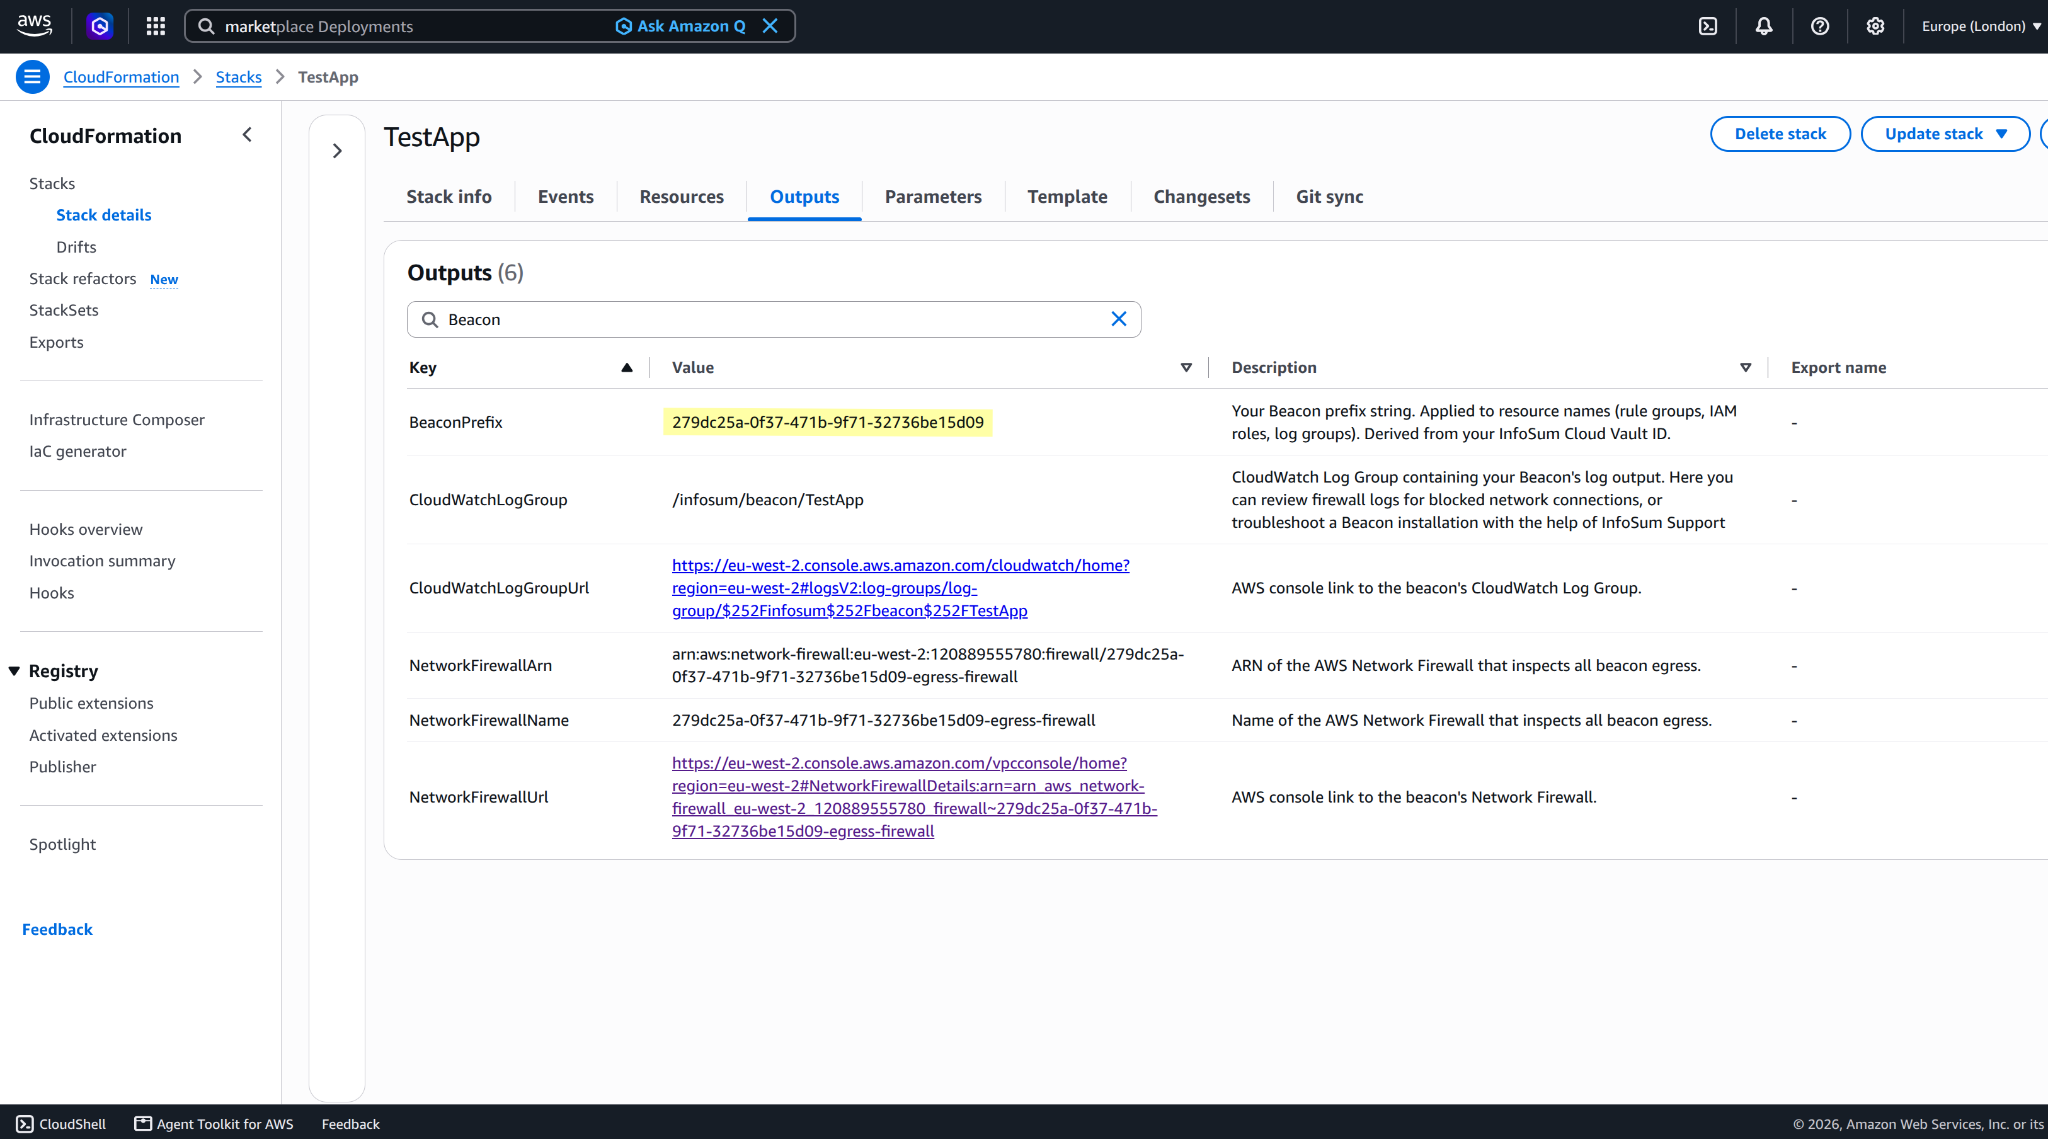Launch CloudShell from the top bar icon

tap(1708, 26)
